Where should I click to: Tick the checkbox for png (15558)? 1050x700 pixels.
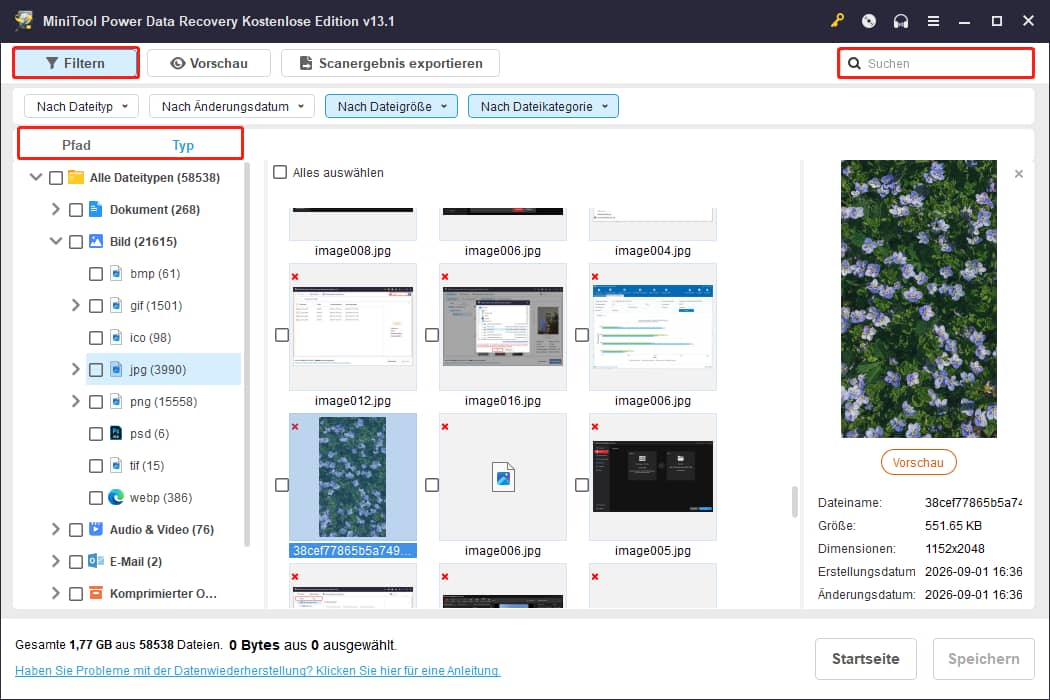[x=96, y=402]
